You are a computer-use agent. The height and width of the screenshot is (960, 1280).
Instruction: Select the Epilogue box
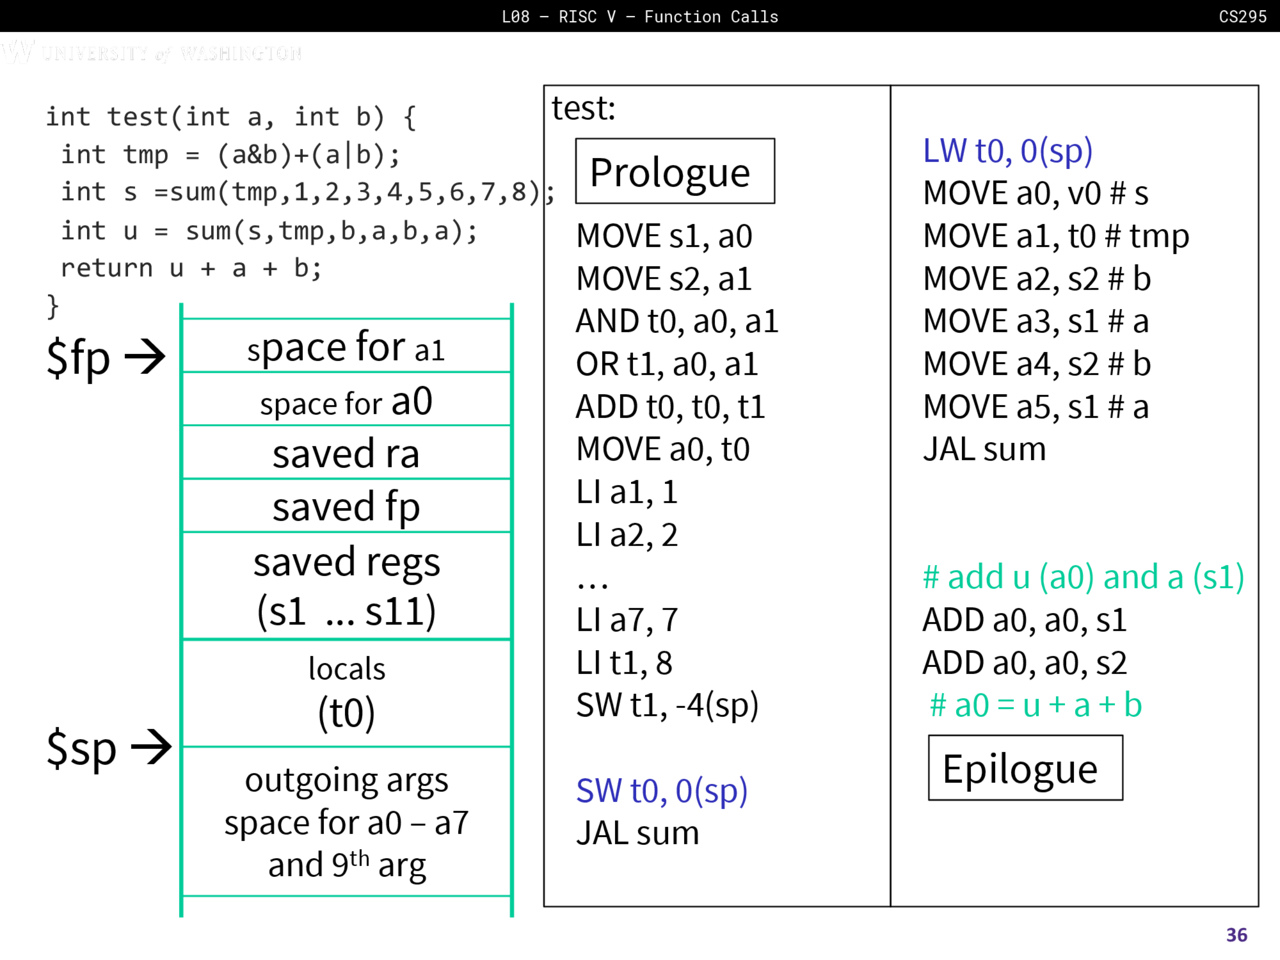click(x=1025, y=768)
